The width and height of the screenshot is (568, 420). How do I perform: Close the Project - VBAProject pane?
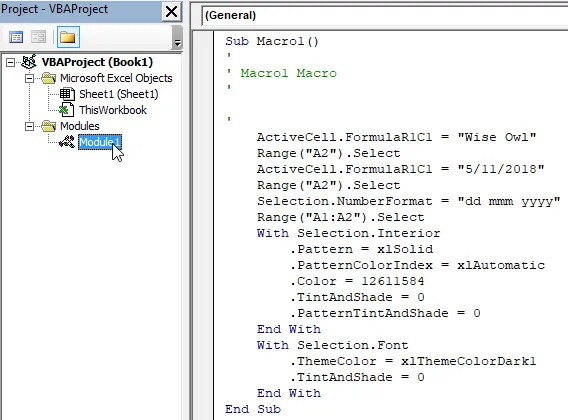point(171,12)
